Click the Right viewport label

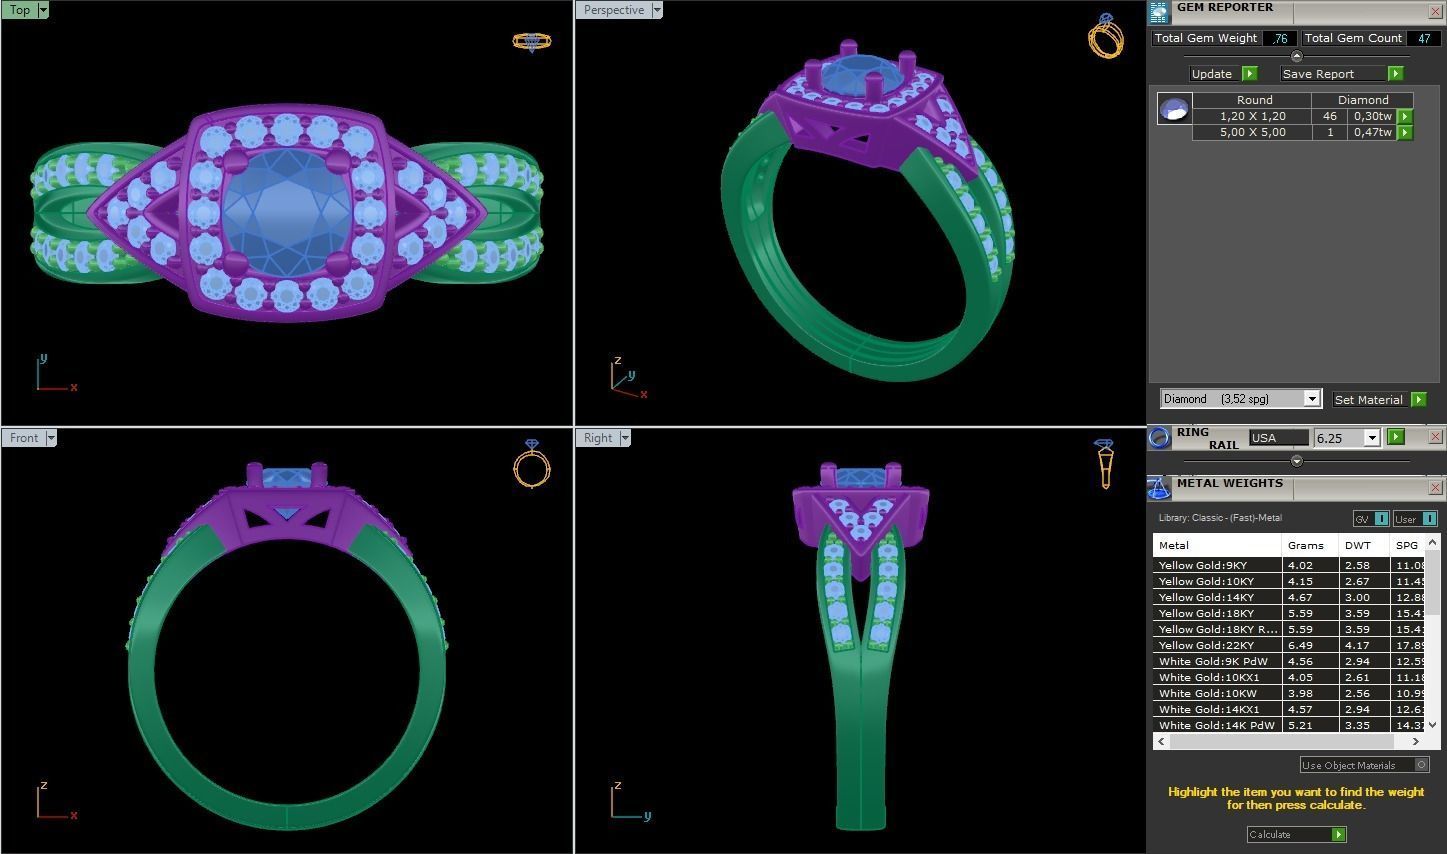tap(598, 438)
